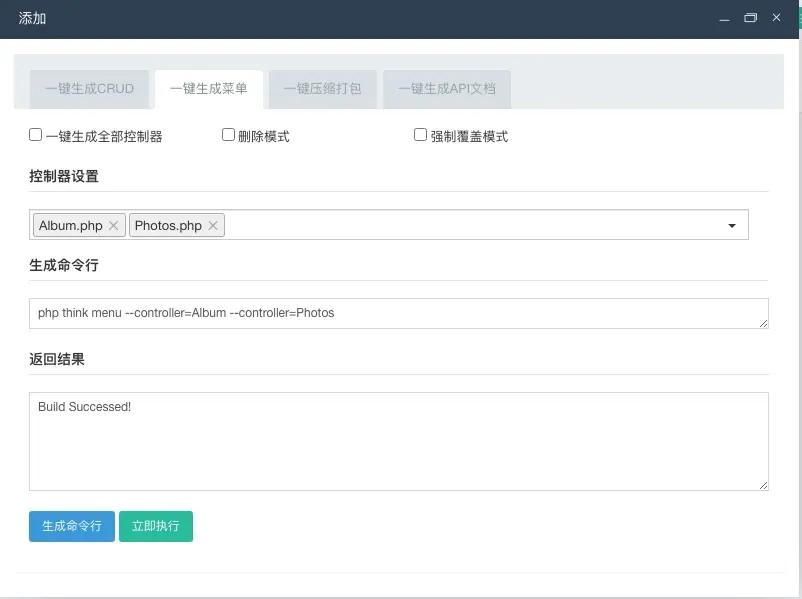Screen dimensions: 802x599
Task: Go to the 一键生成API文档 tab
Action: 447,89
